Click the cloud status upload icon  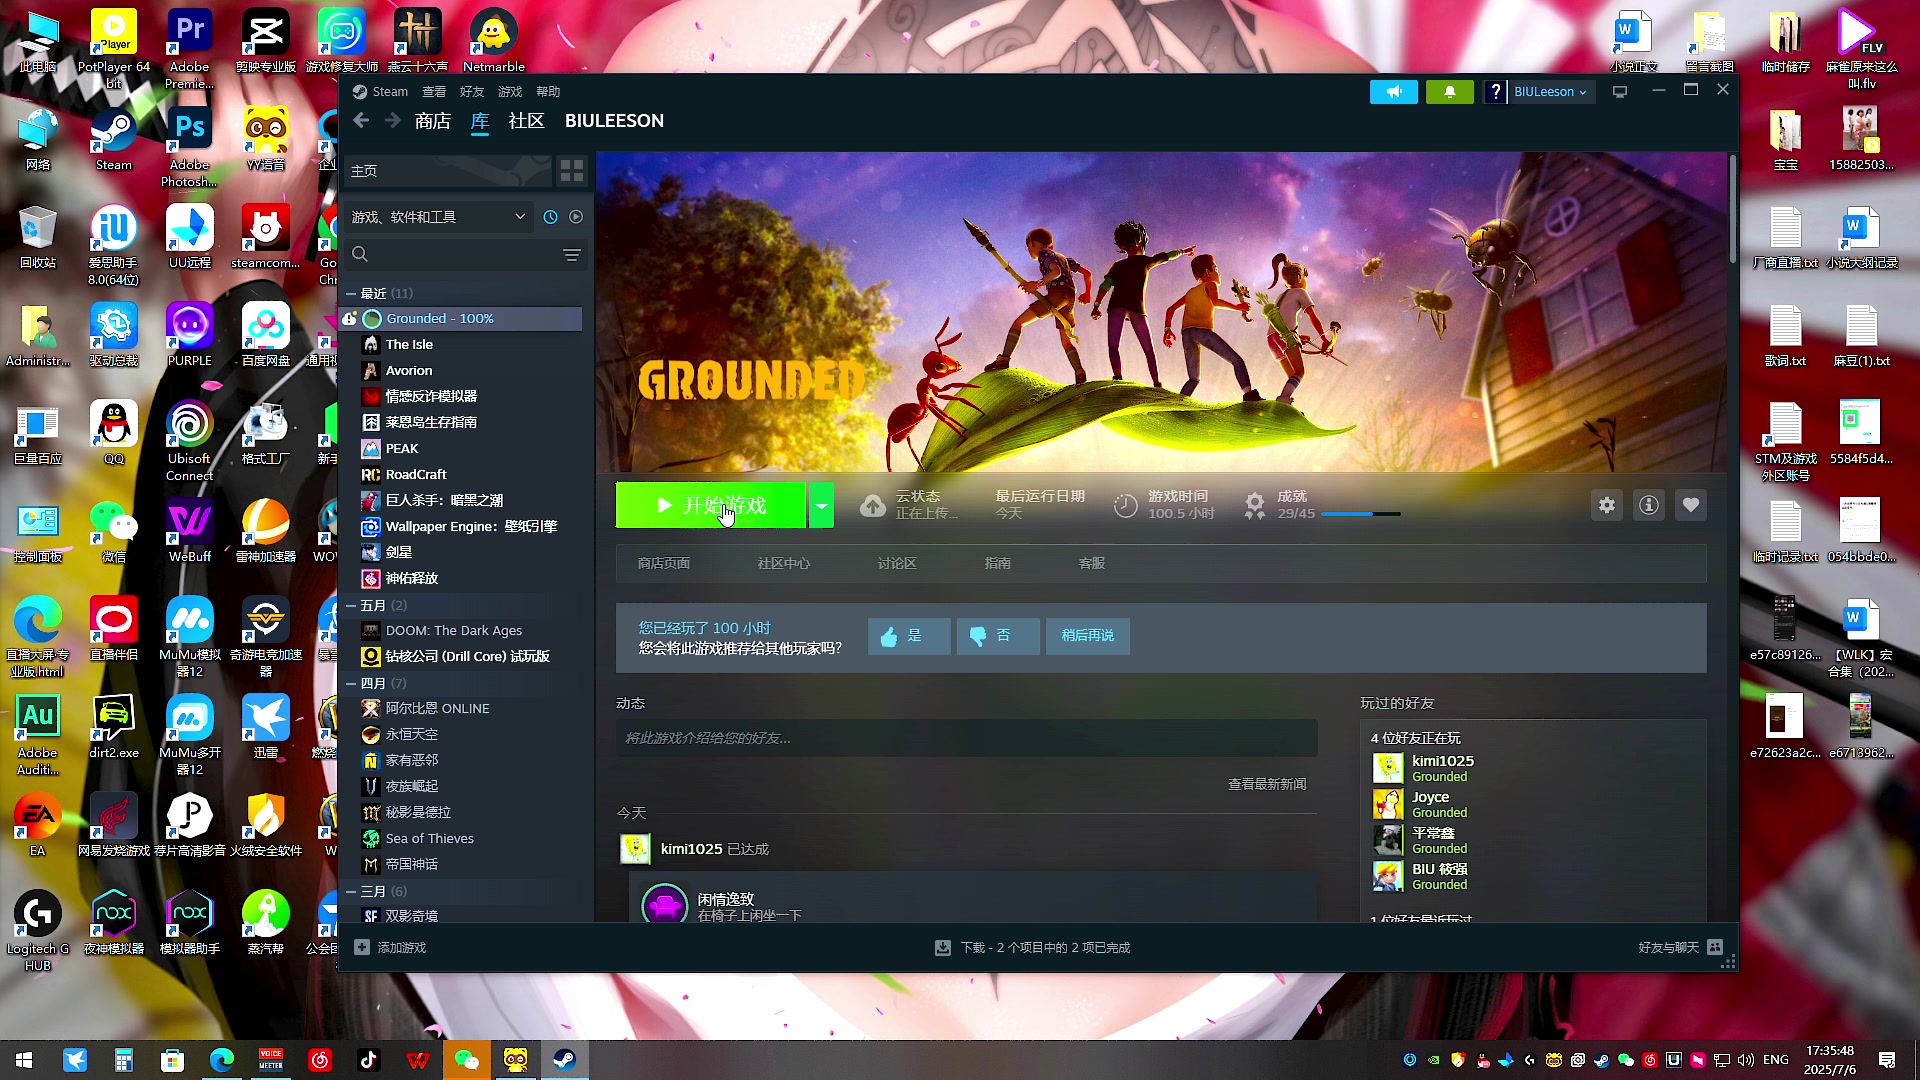873,505
